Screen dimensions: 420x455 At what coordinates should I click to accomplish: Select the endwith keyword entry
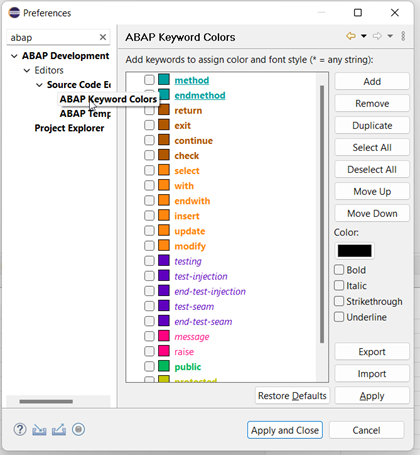[x=192, y=201]
